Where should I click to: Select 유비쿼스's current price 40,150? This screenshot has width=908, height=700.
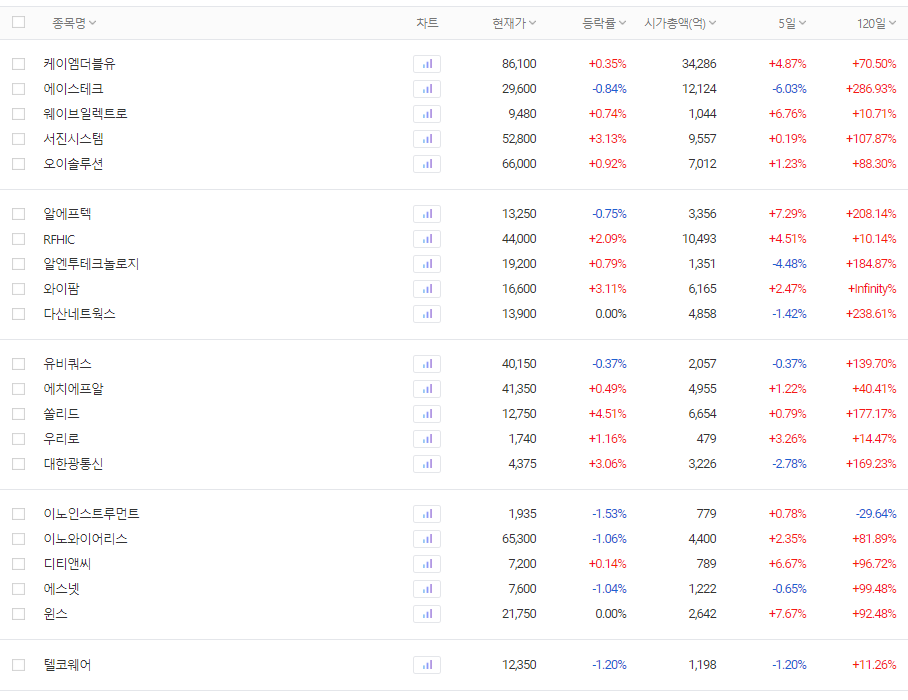[x=519, y=364]
